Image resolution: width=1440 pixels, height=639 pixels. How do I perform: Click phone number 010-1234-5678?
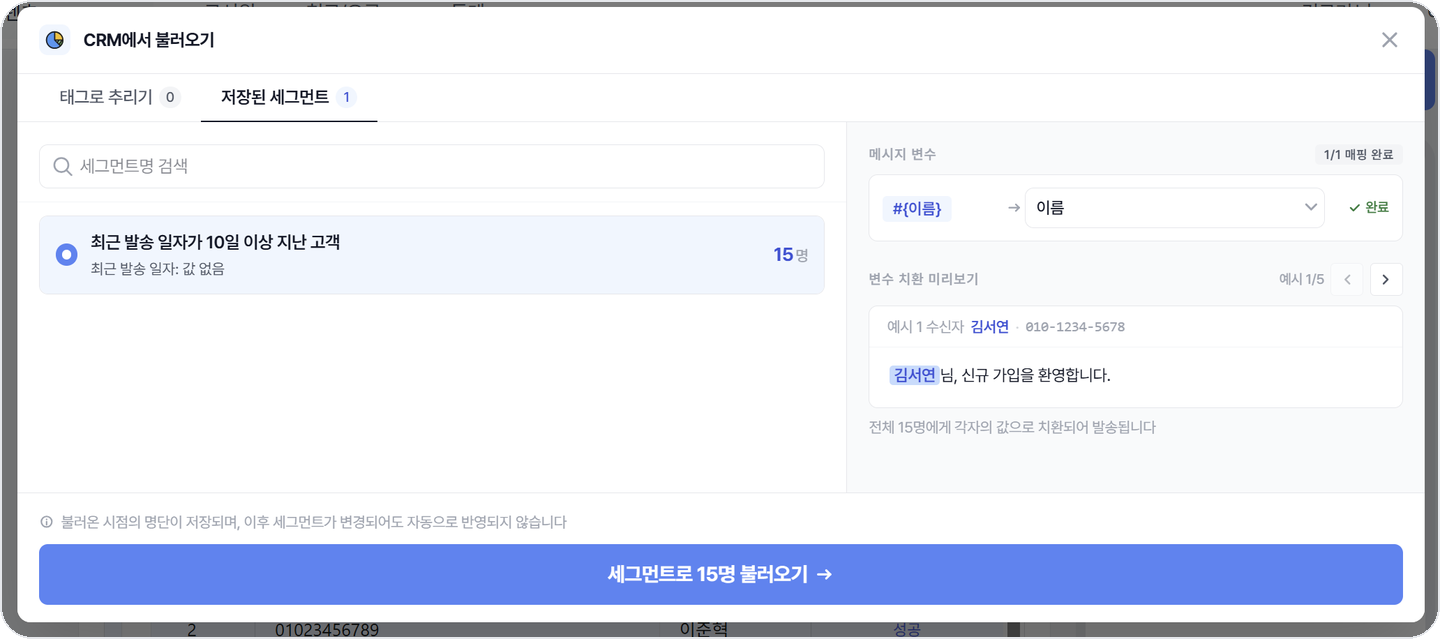(x=1075, y=327)
